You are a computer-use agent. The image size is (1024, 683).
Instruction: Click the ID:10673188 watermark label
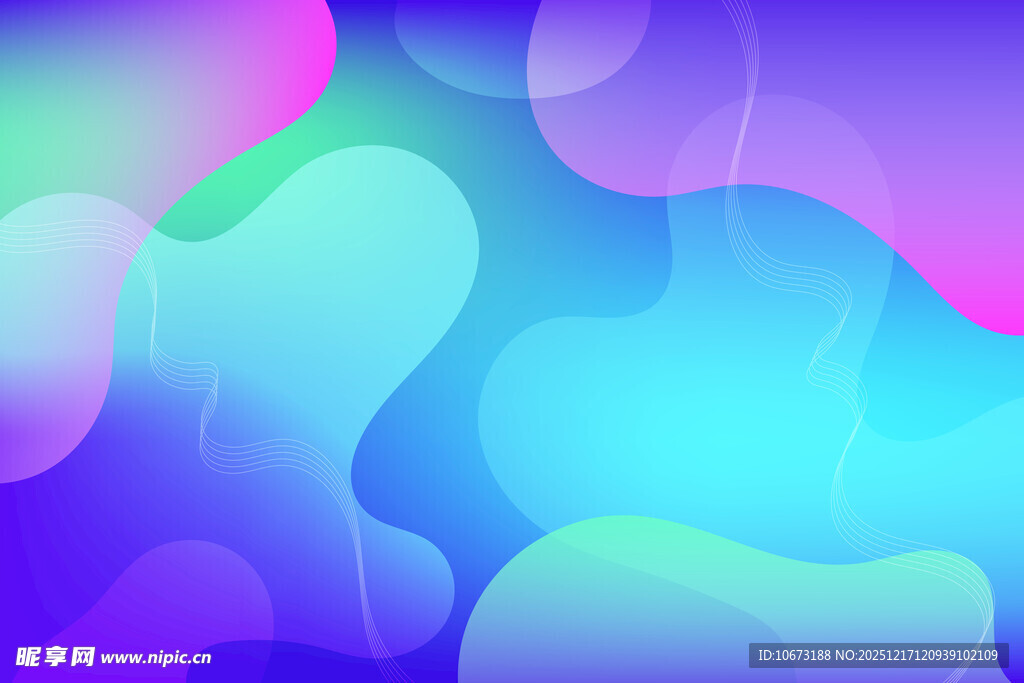tap(793, 655)
